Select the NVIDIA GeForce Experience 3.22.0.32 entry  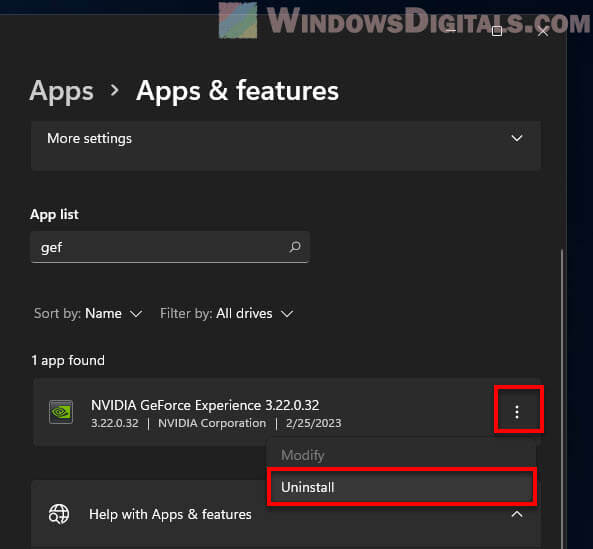point(286,412)
